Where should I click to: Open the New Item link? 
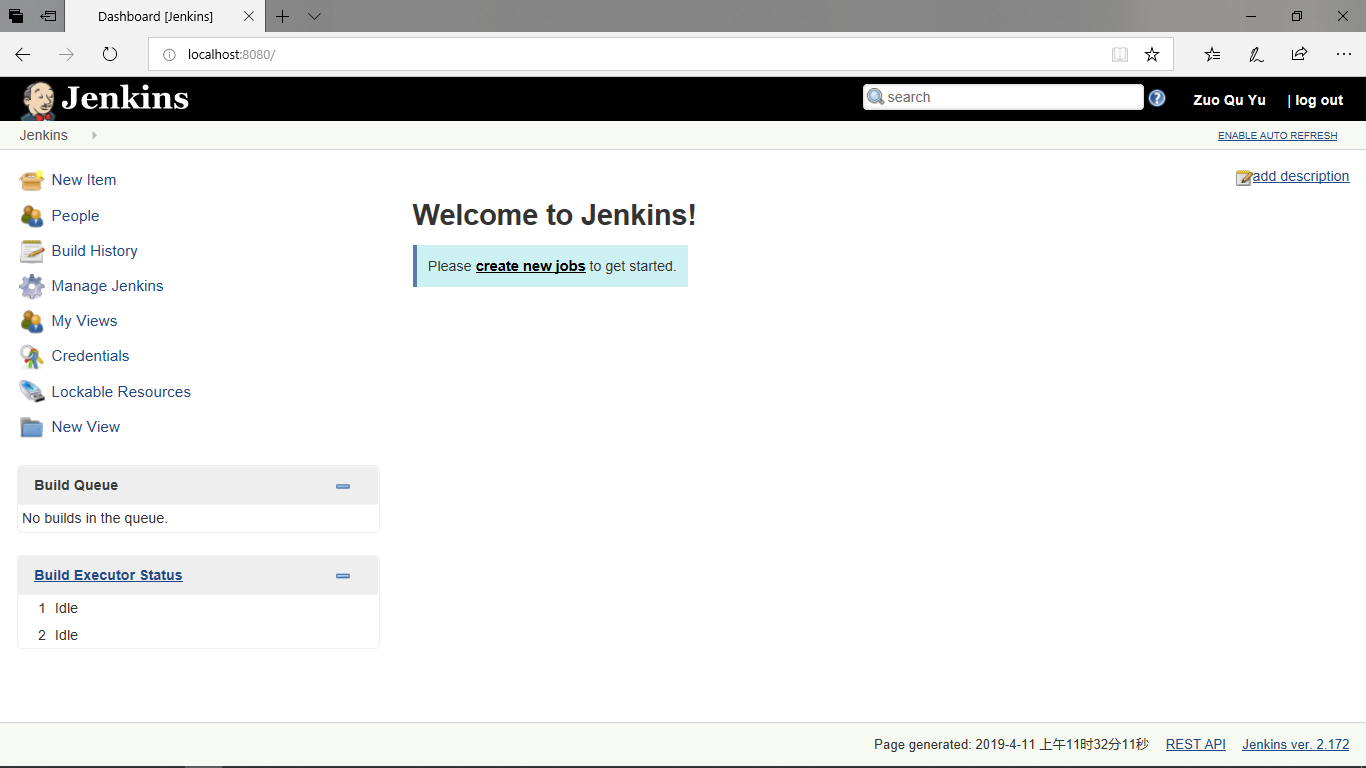84,180
